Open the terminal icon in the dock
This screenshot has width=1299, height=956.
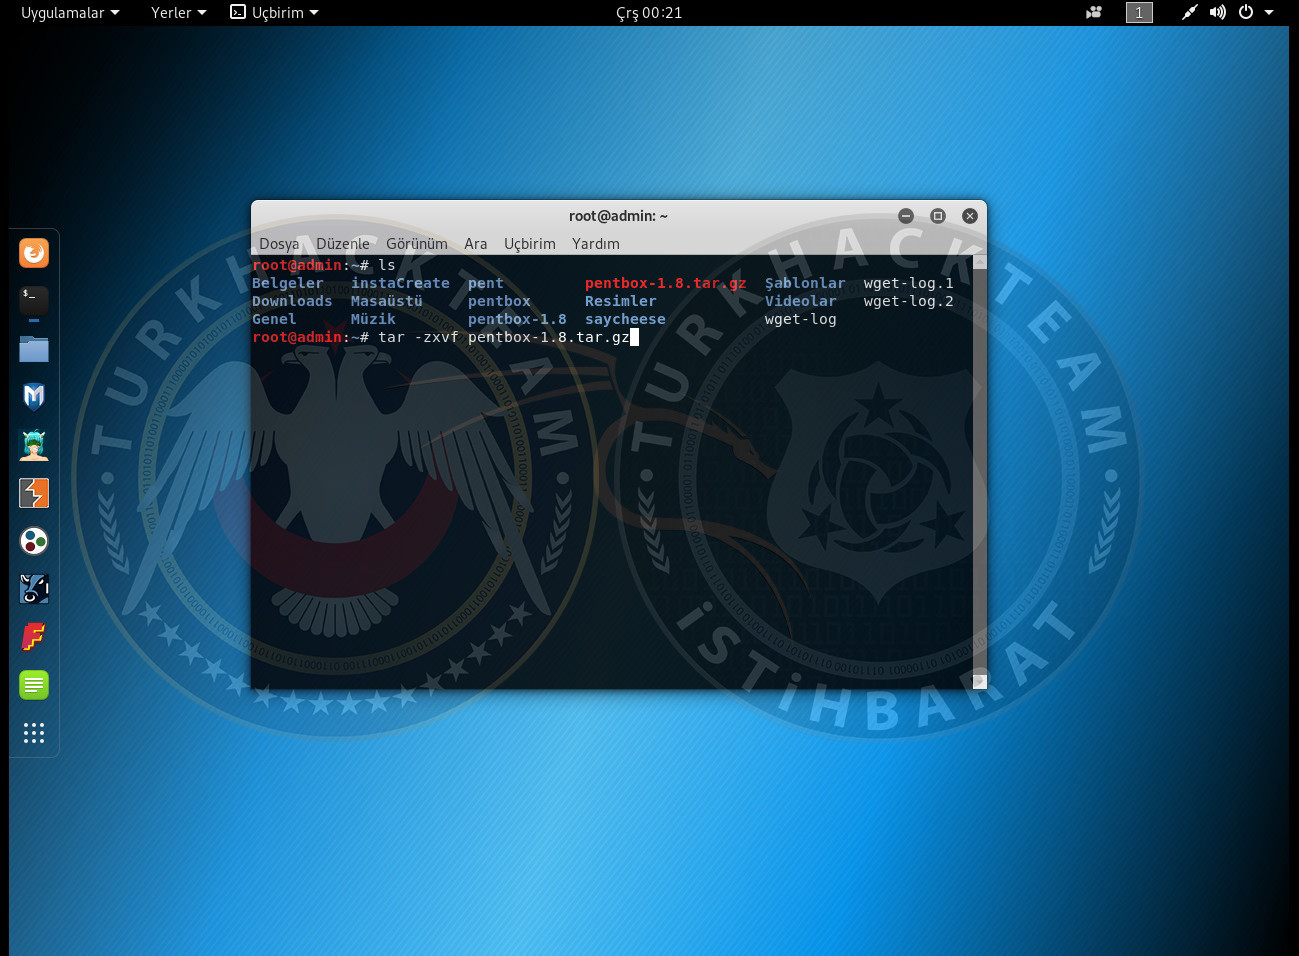click(x=34, y=301)
